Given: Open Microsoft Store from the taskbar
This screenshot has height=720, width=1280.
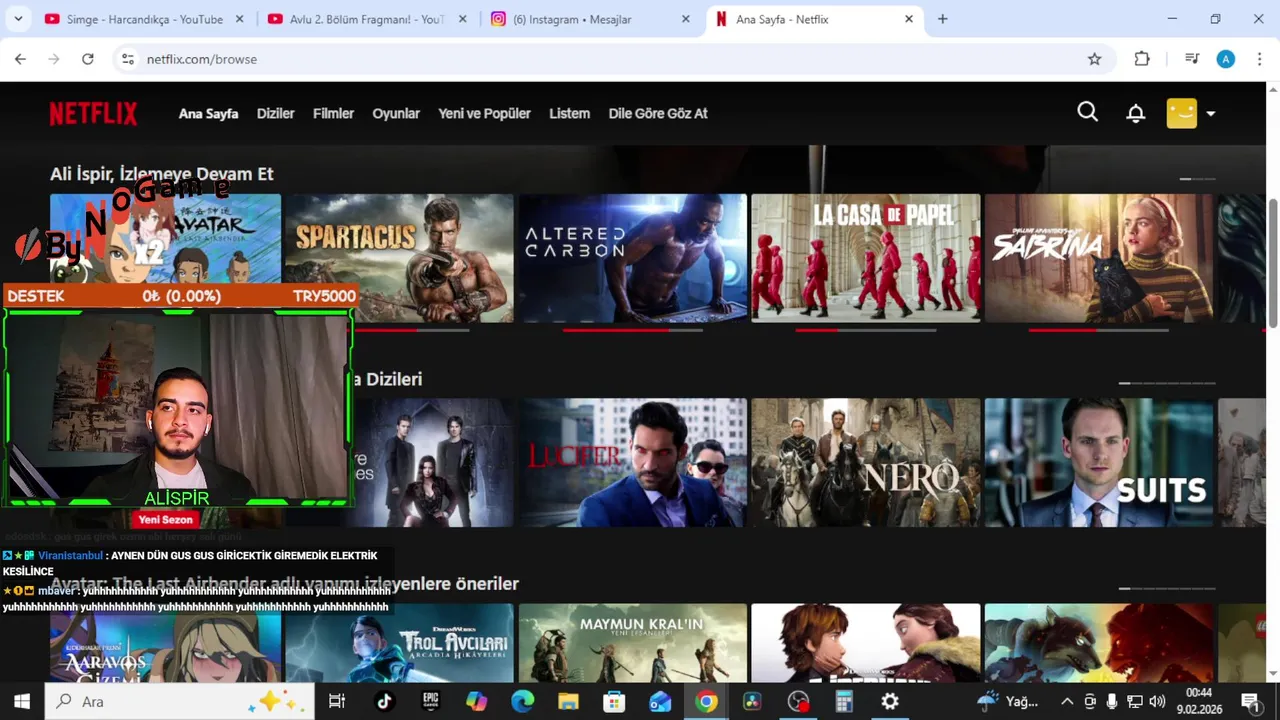Looking at the screenshot, I should click(614, 701).
